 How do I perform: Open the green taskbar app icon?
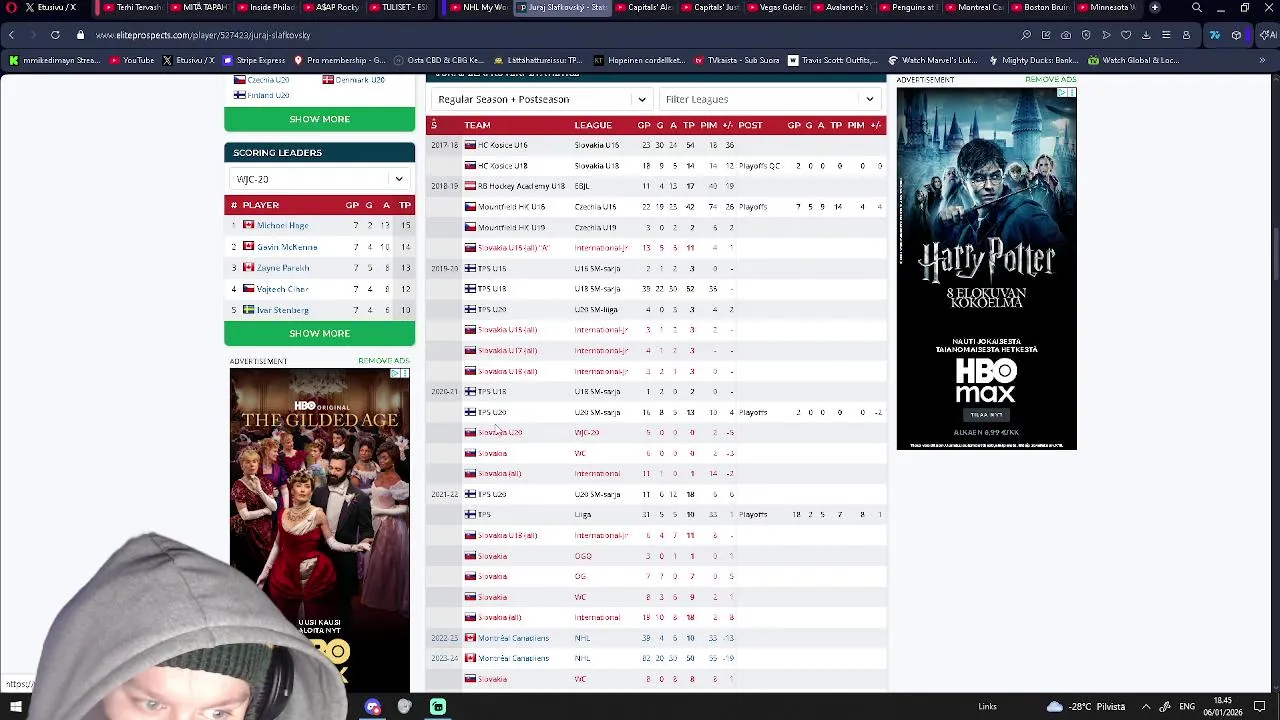coord(437,707)
